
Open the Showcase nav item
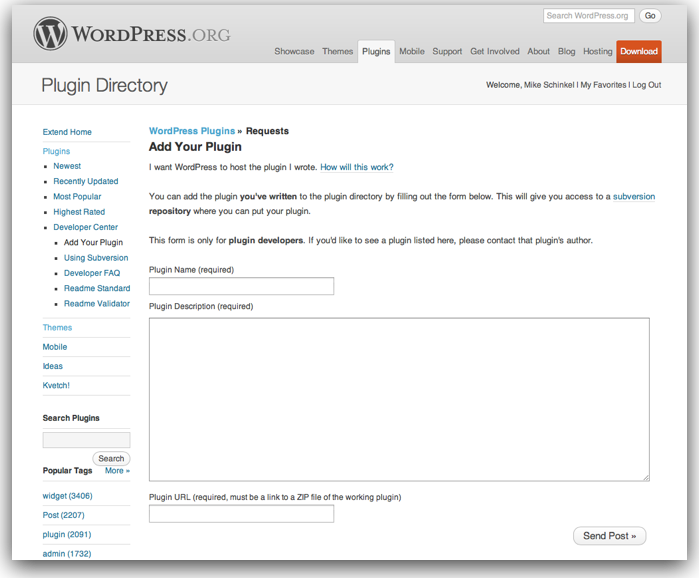click(x=294, y=51)
